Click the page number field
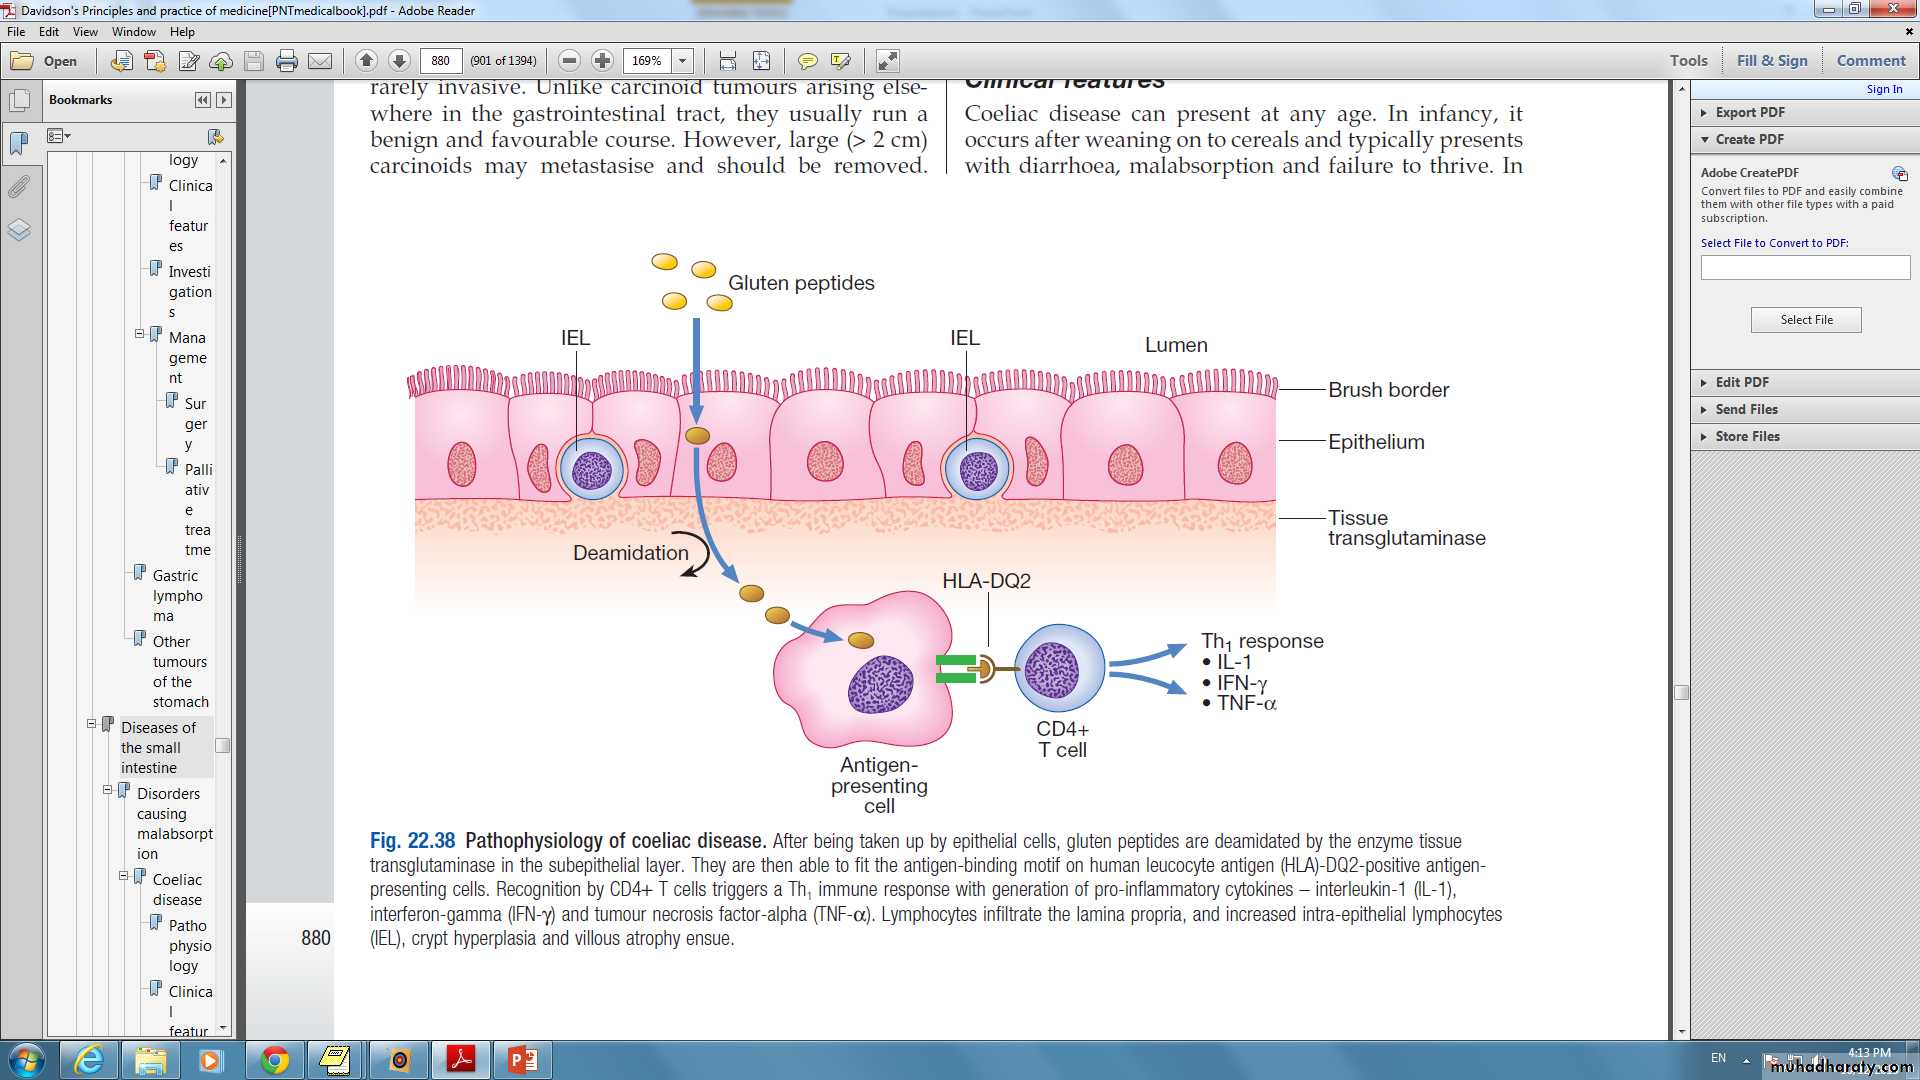The image size is (1920, 1080). pyautogui.click(x=441, y=61)
